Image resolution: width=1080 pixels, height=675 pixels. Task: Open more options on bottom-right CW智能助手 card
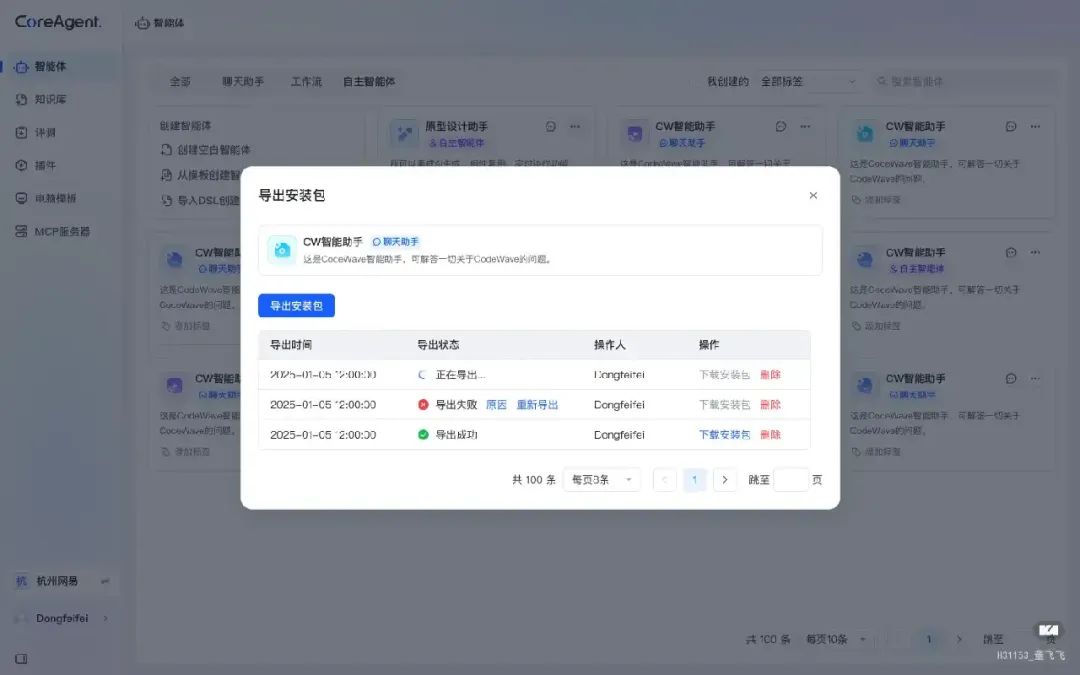coord(1035,379)
